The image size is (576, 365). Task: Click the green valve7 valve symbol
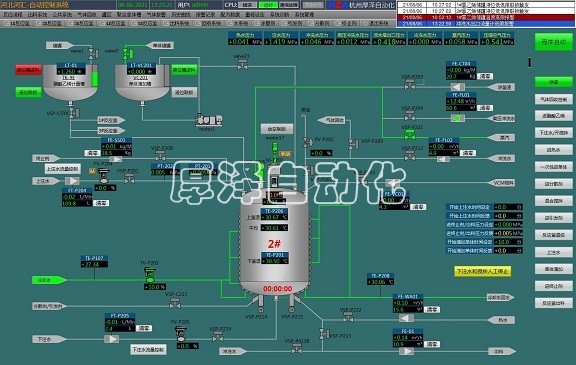(x=125, y=53)
